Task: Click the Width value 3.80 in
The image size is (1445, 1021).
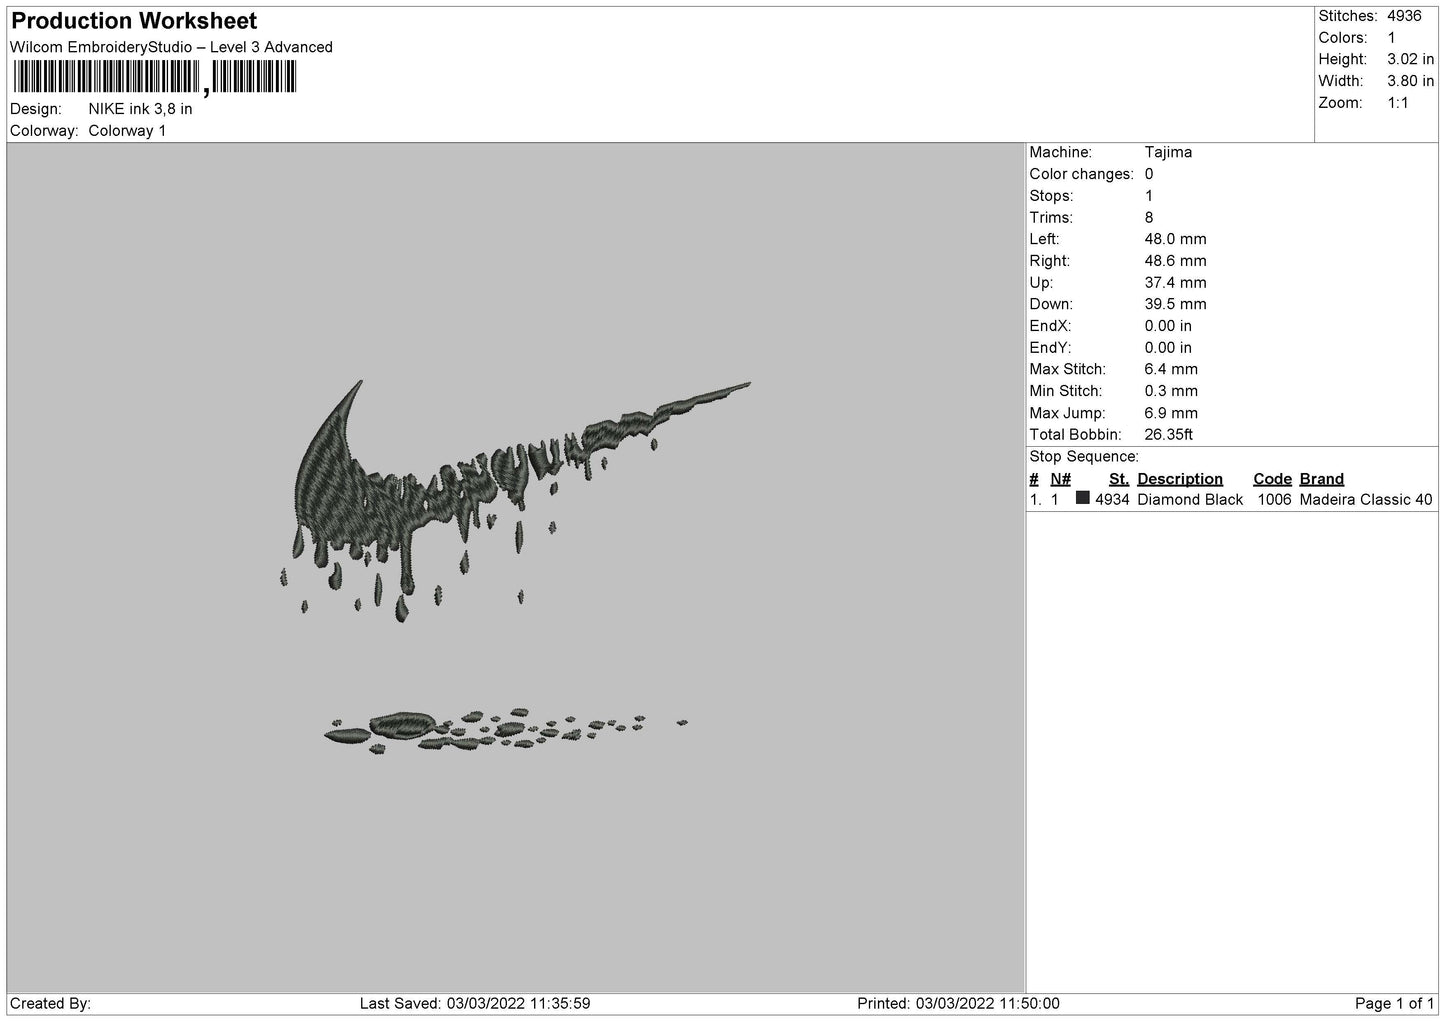Action: pyautogui.click(x=1410, y=81)
